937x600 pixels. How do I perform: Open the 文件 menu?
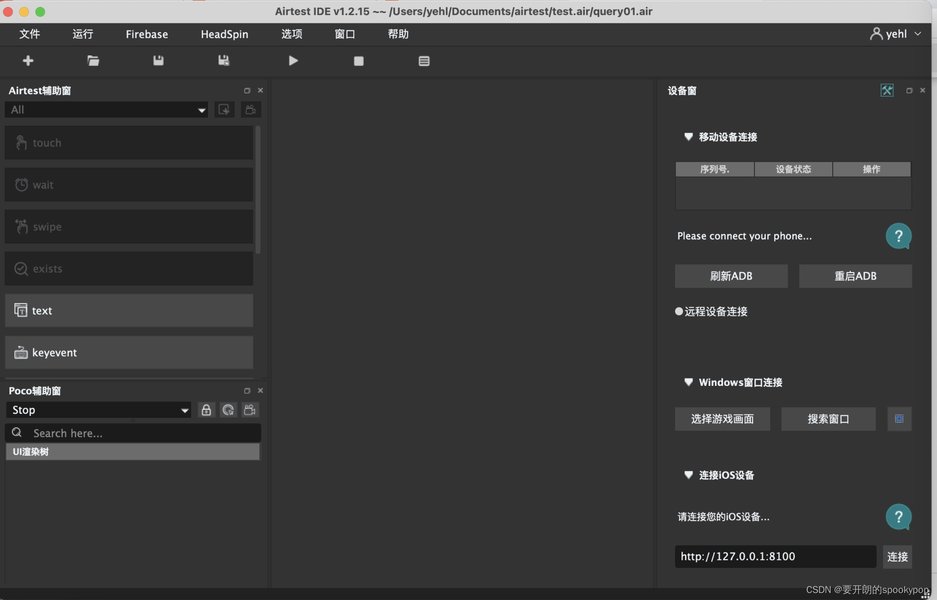(x=29, y=34)
